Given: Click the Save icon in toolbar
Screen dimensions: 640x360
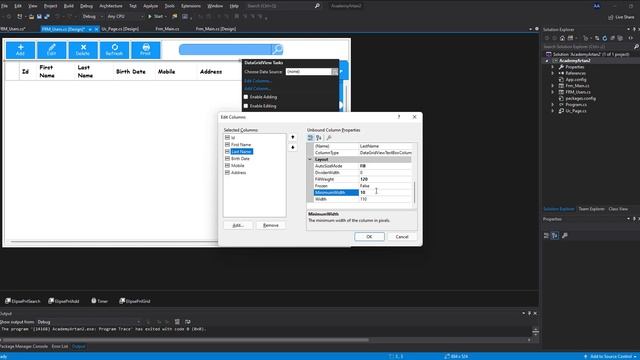Looking at the screenshot, I should tap(39, 16).
